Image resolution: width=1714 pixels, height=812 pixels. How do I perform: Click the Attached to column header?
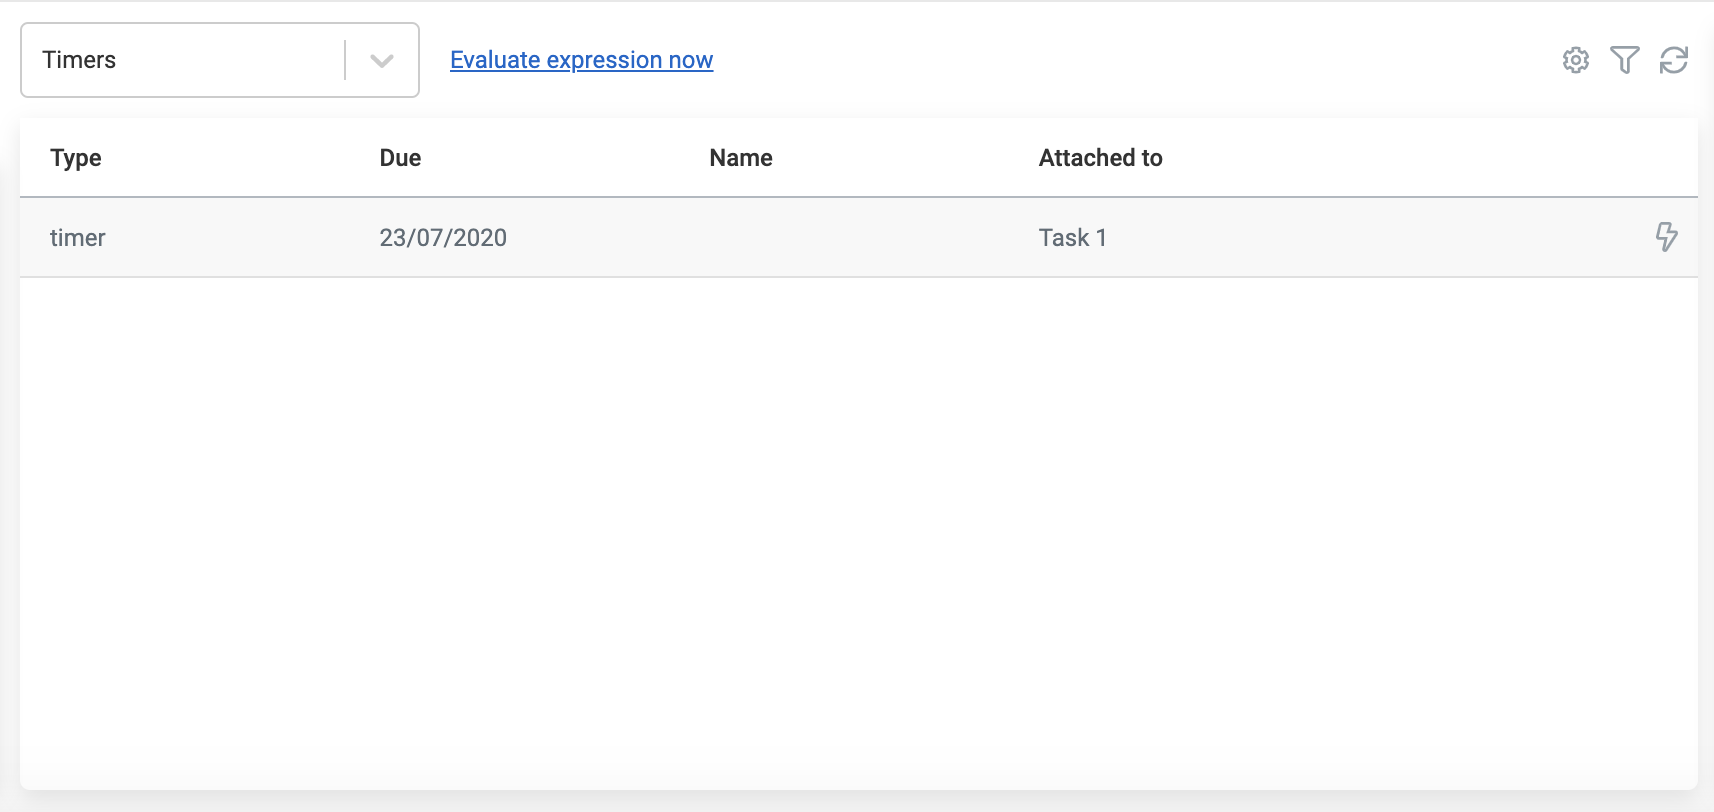[x=1100, y=158]
